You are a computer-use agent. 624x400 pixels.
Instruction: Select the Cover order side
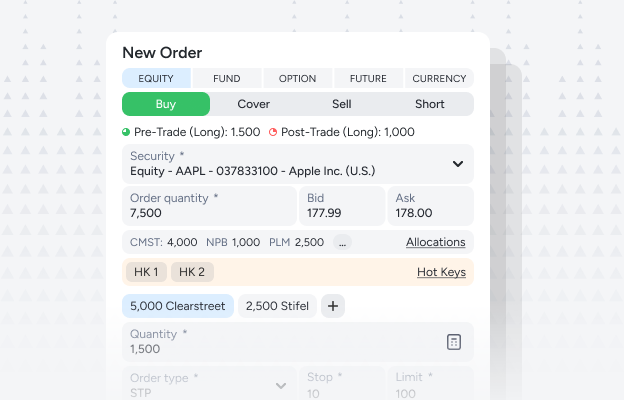[254, 104]
